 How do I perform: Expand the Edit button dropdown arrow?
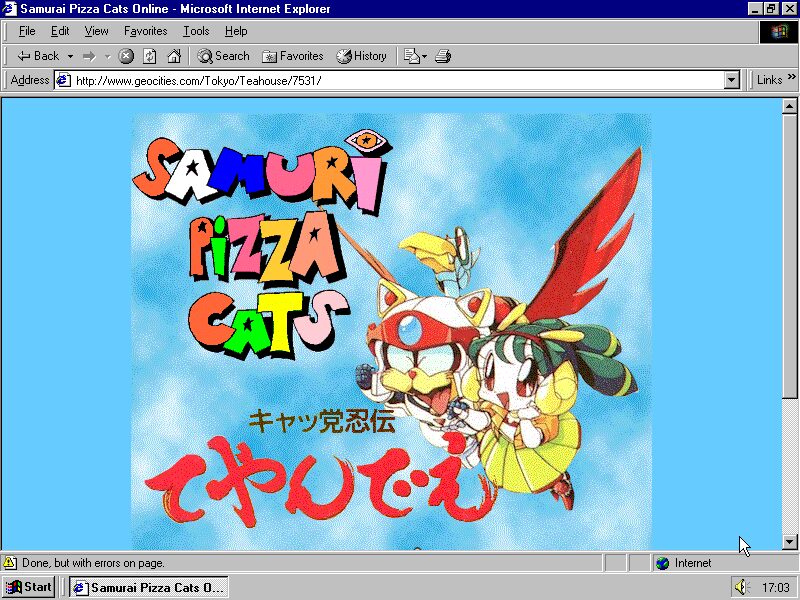click(424, 56)
